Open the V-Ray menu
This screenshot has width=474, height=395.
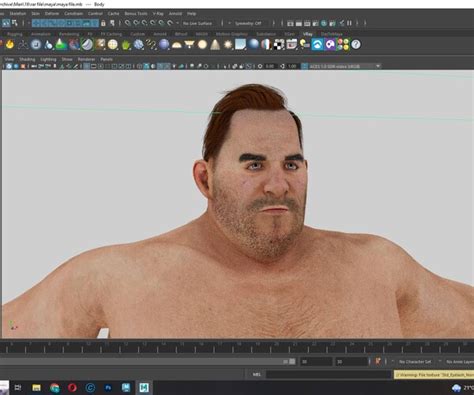click(x=158, y=14)
